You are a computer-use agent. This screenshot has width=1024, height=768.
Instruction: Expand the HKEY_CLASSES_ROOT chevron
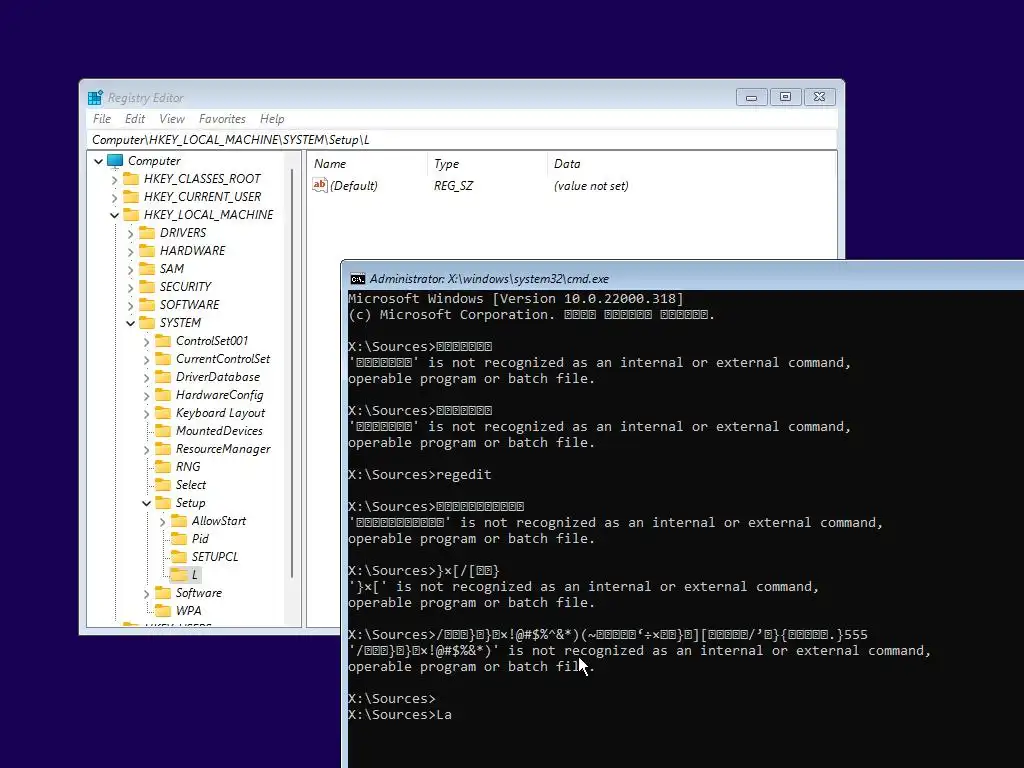[x=114, y=179]
